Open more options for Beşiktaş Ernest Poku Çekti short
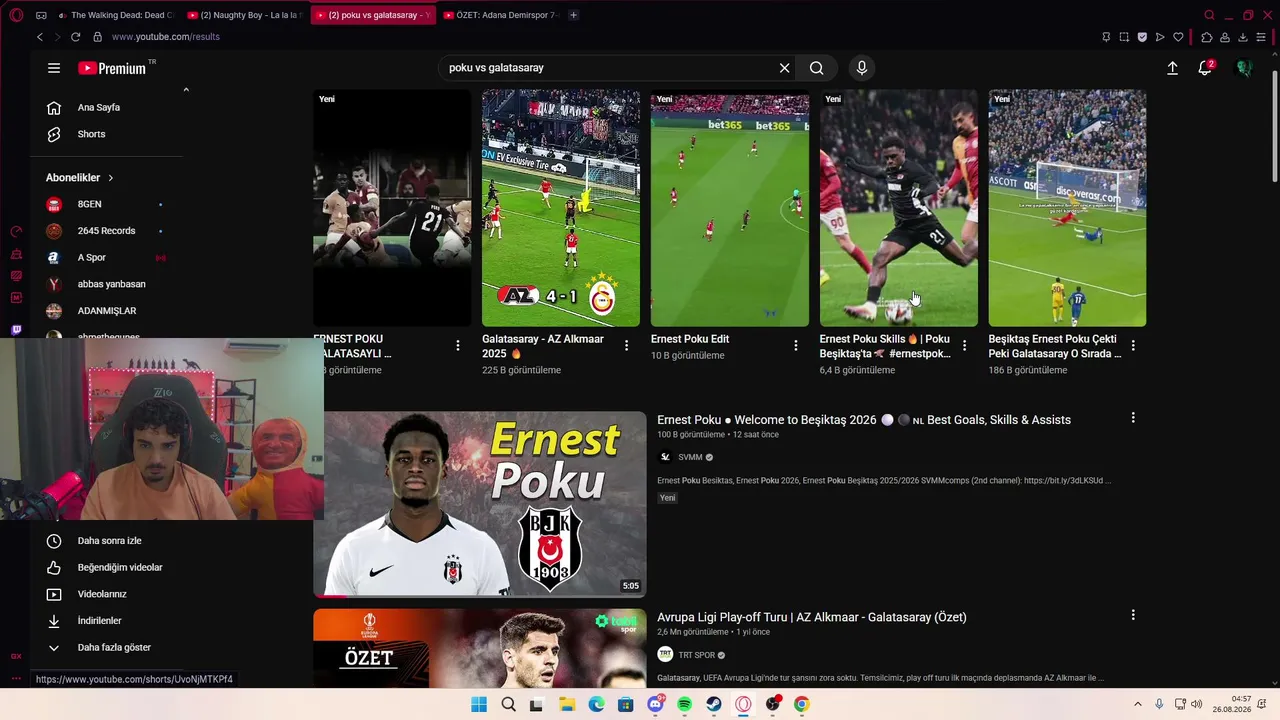Image resolution: width=1280 pixels, height=720 pixels. (x=1133, y=346)
